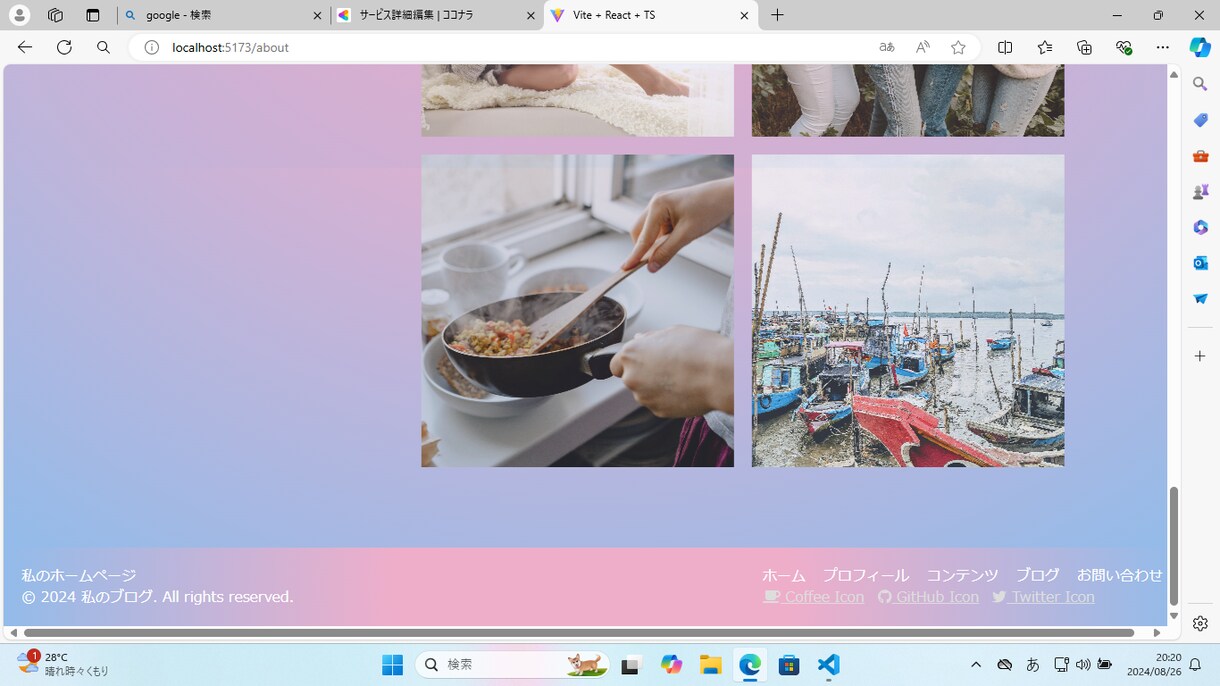Click the © 2024 私のブログ copyright text
The height and width of the screenshot is (686, 1220).
coord(158,597)
